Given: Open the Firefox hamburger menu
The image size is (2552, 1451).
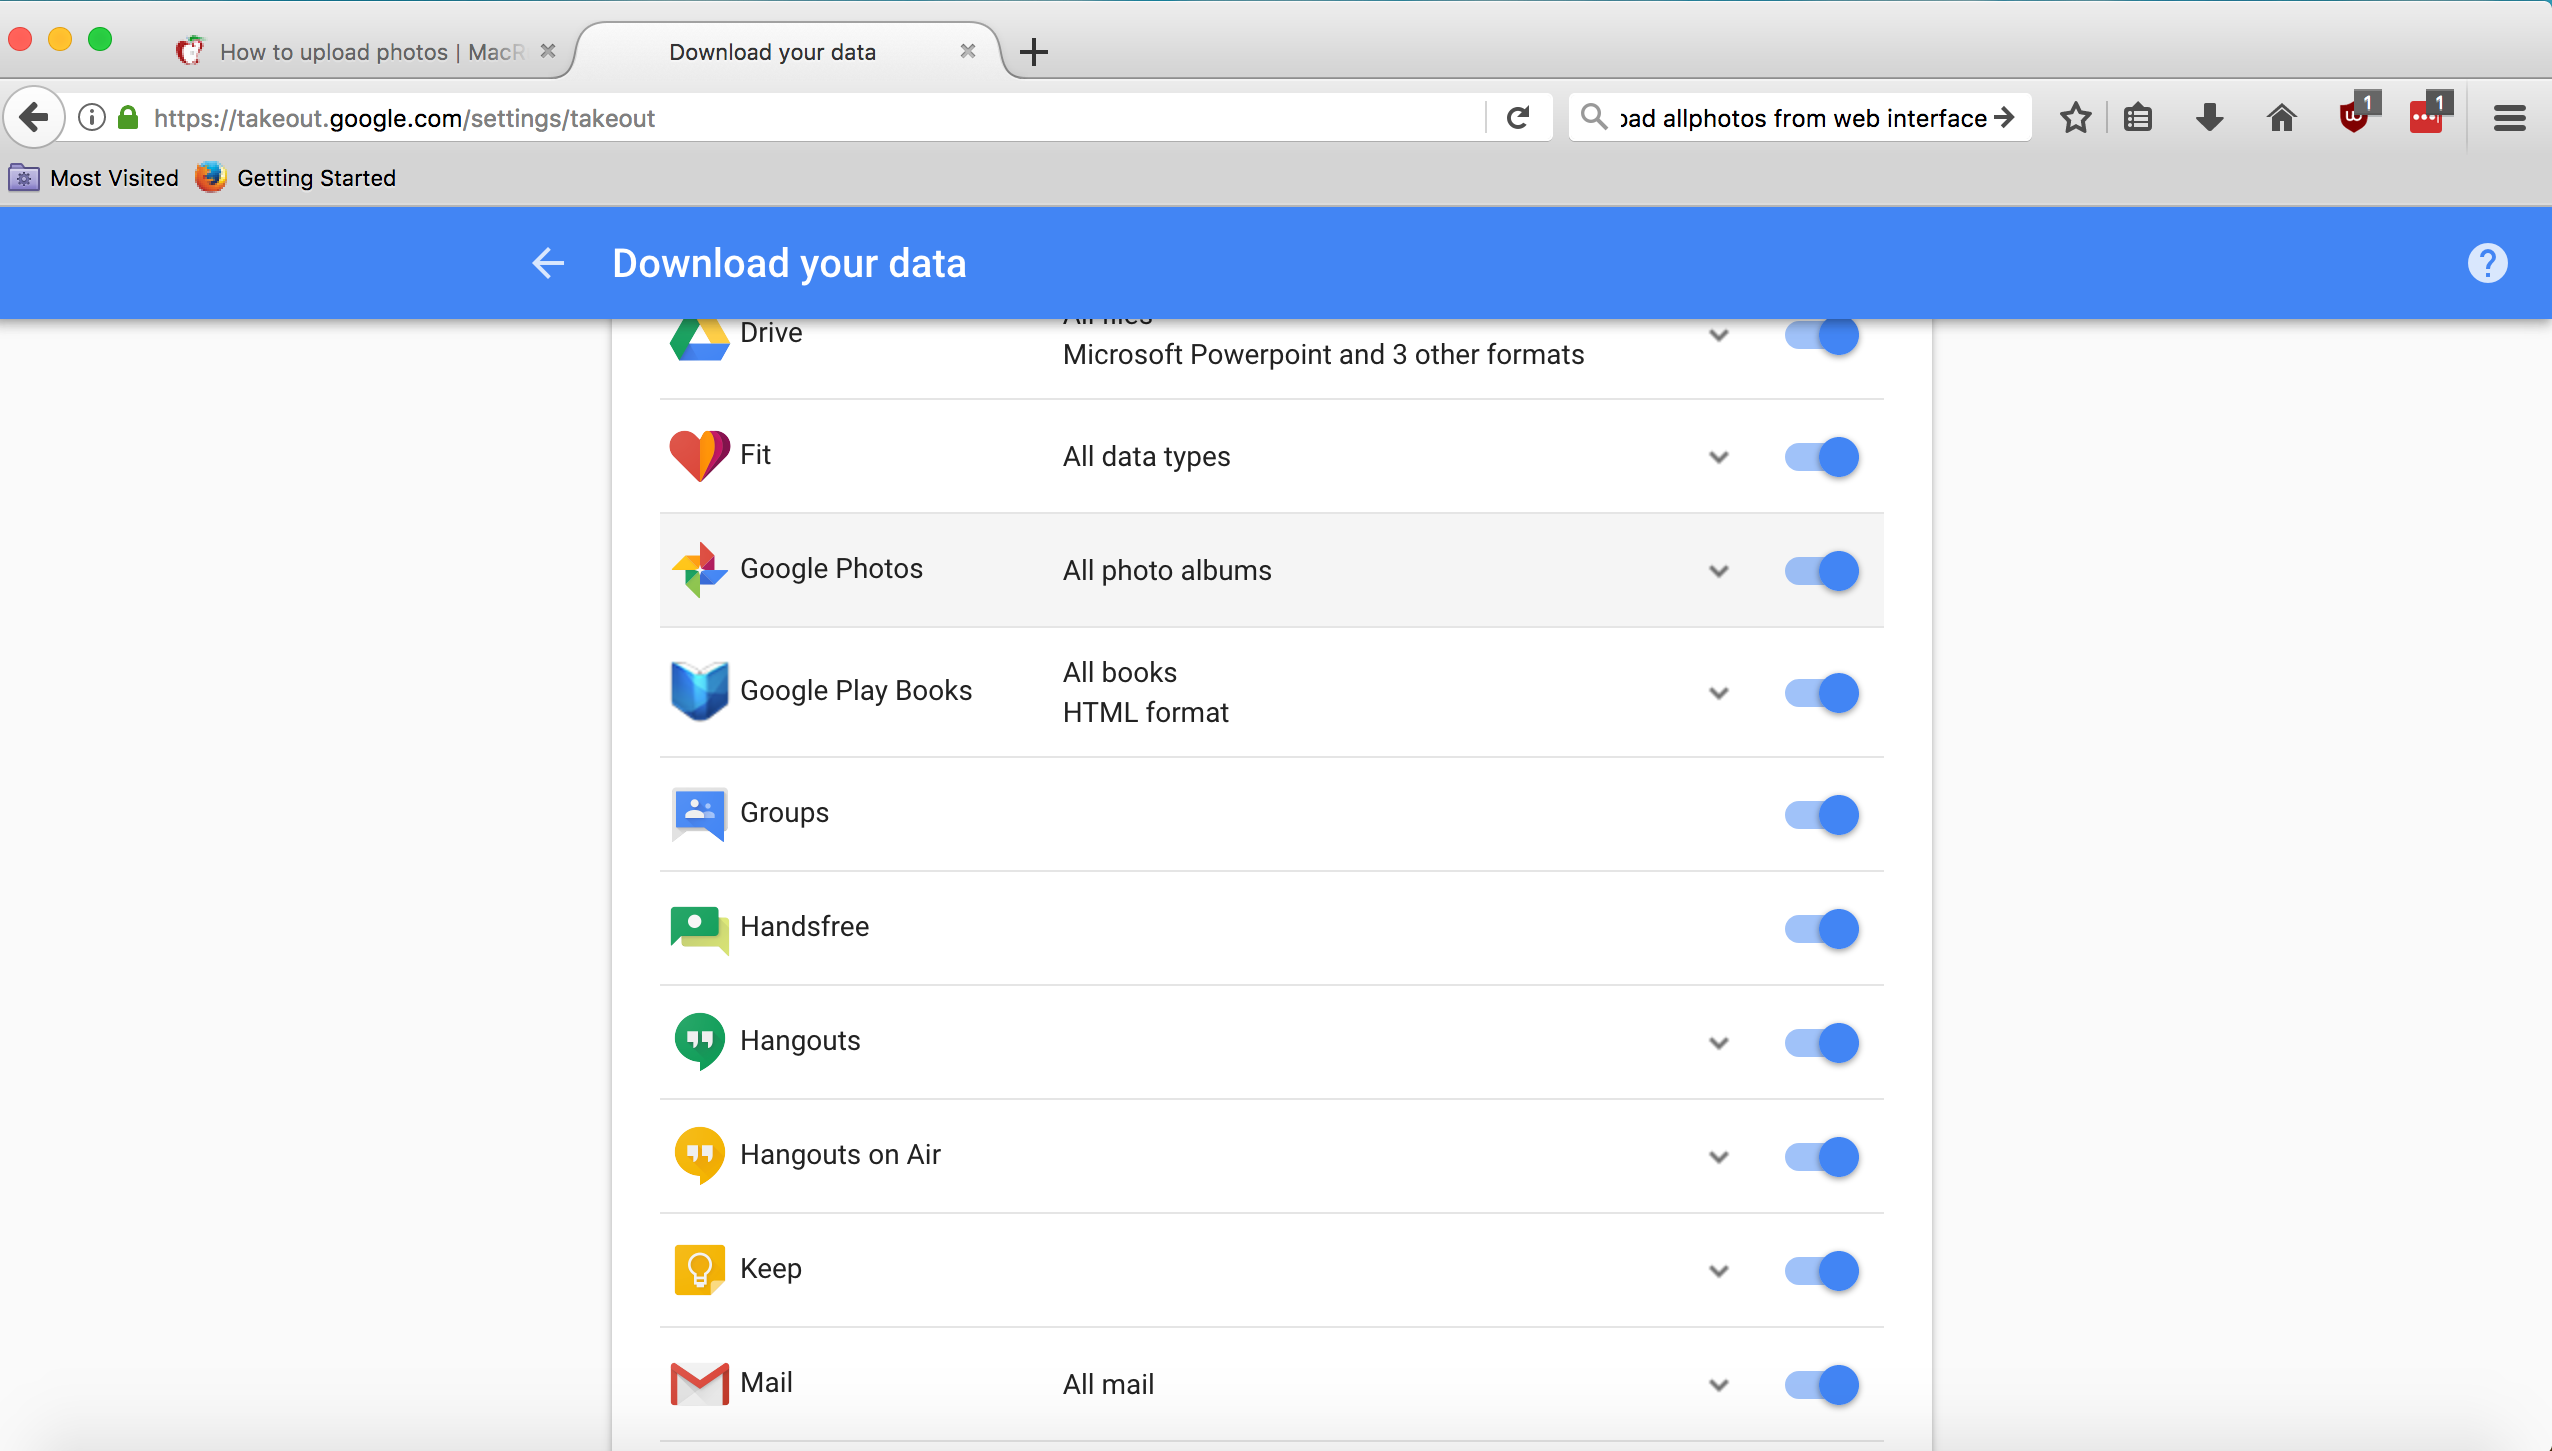Looking at the screenshot, I should 2510,118.
